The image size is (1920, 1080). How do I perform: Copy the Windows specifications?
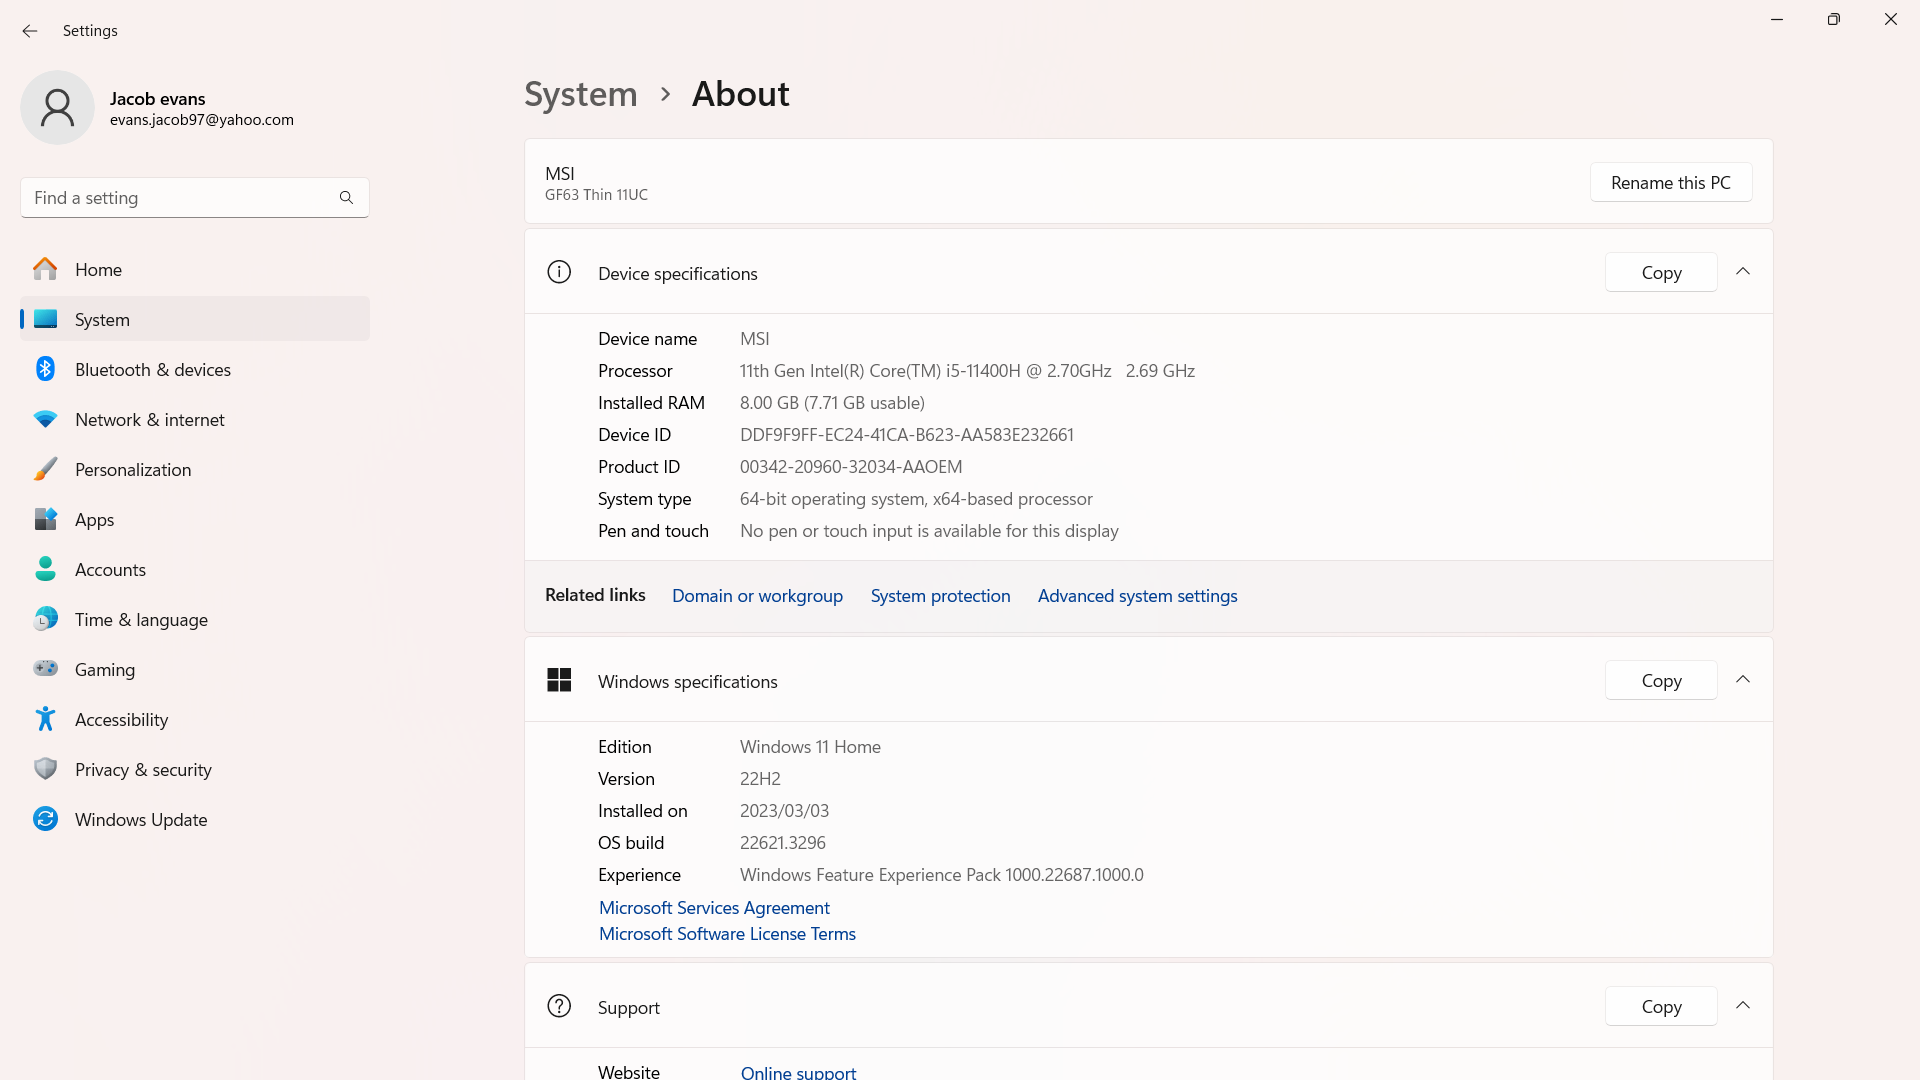[1661, 680]
